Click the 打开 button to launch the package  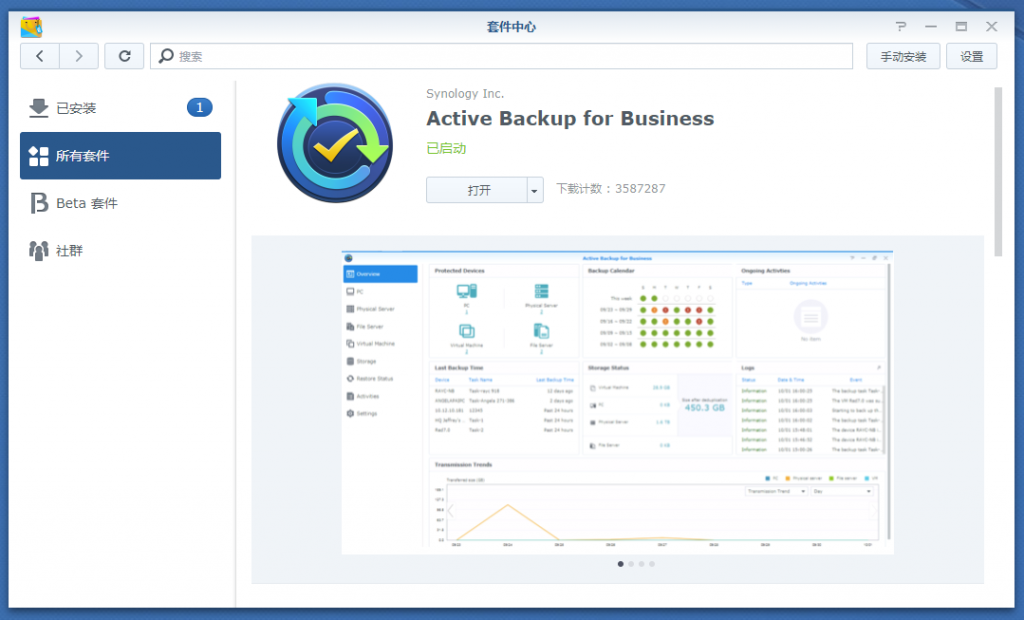(x=477, y=190)
